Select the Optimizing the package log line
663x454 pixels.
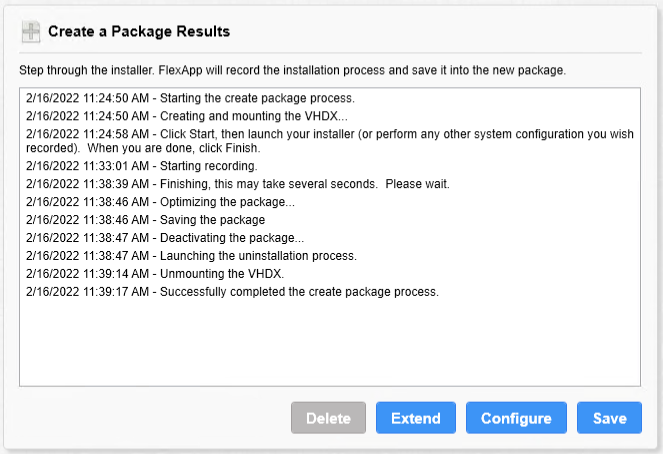160,202
